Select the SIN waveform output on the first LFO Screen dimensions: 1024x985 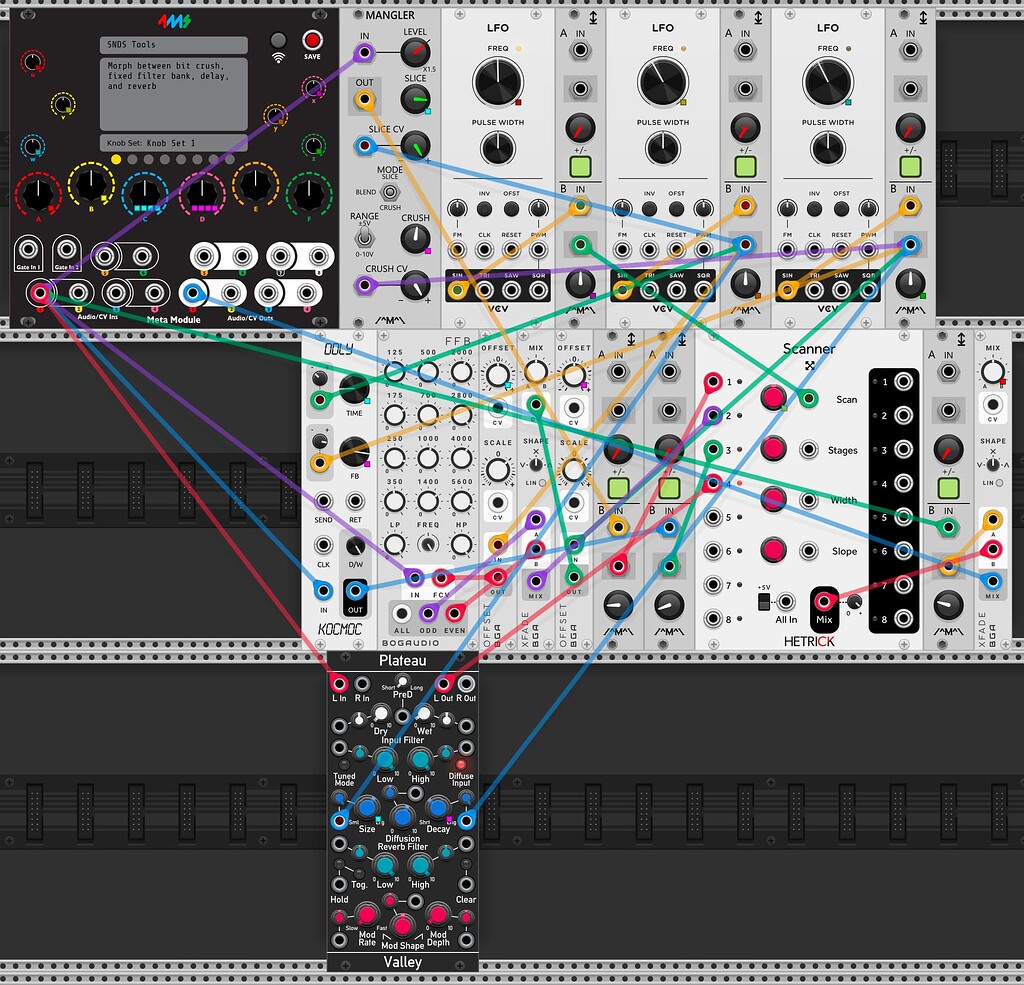click(459, 290)
